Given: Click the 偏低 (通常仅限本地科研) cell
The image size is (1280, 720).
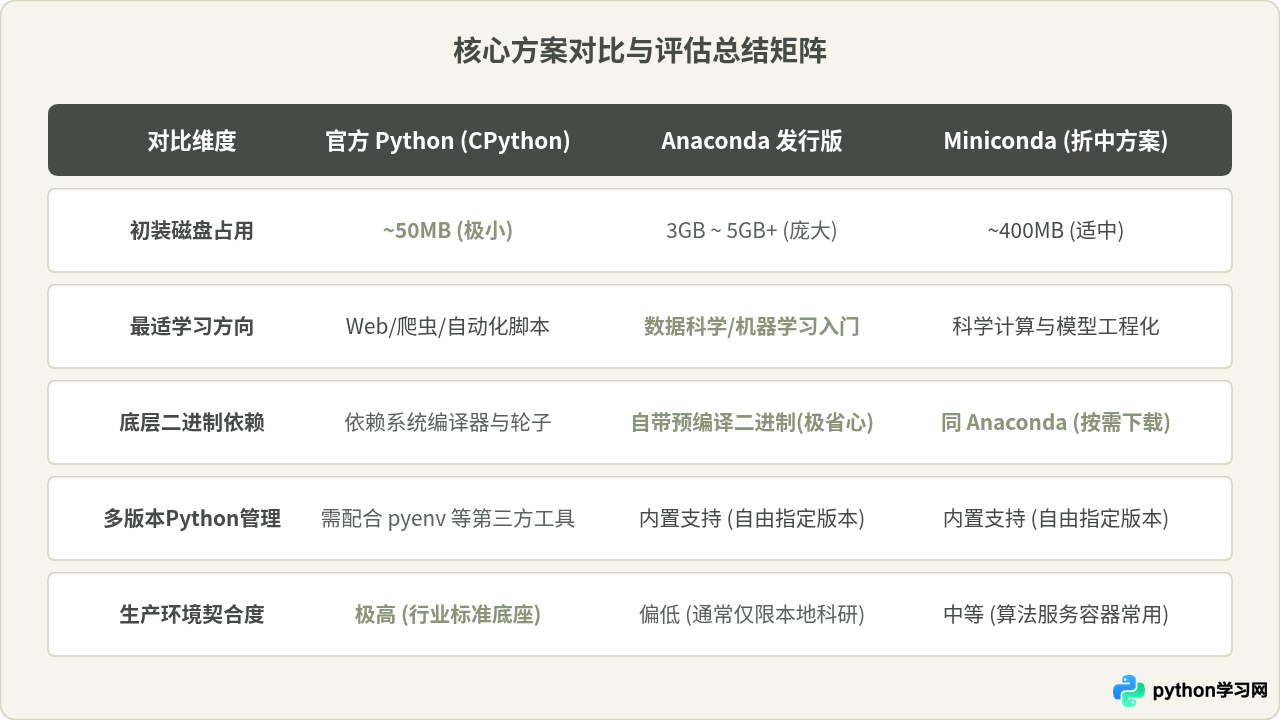Looking at the screenshot, I should (x=752, y=615).
